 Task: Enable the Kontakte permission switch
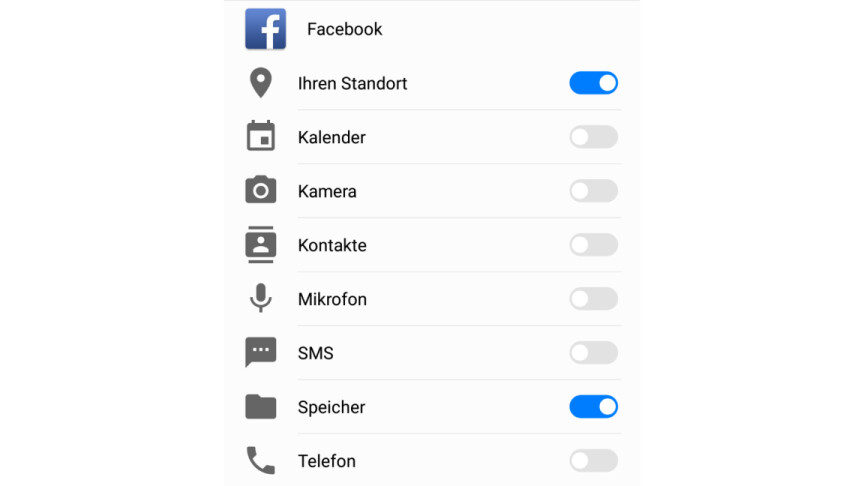593,245
